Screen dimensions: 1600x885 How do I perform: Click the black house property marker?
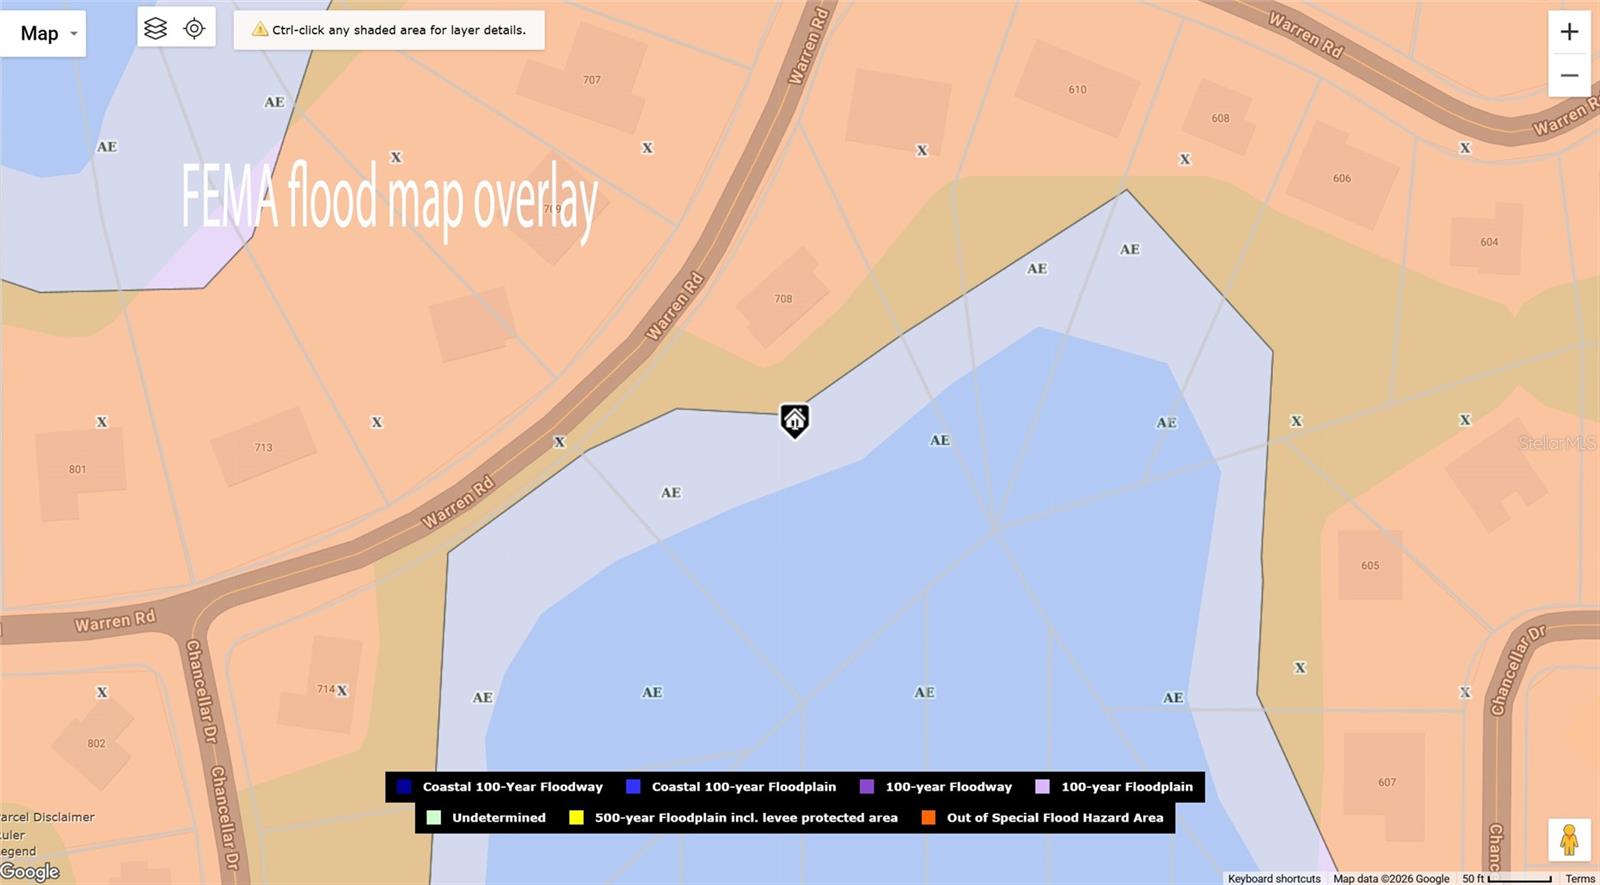795,420
